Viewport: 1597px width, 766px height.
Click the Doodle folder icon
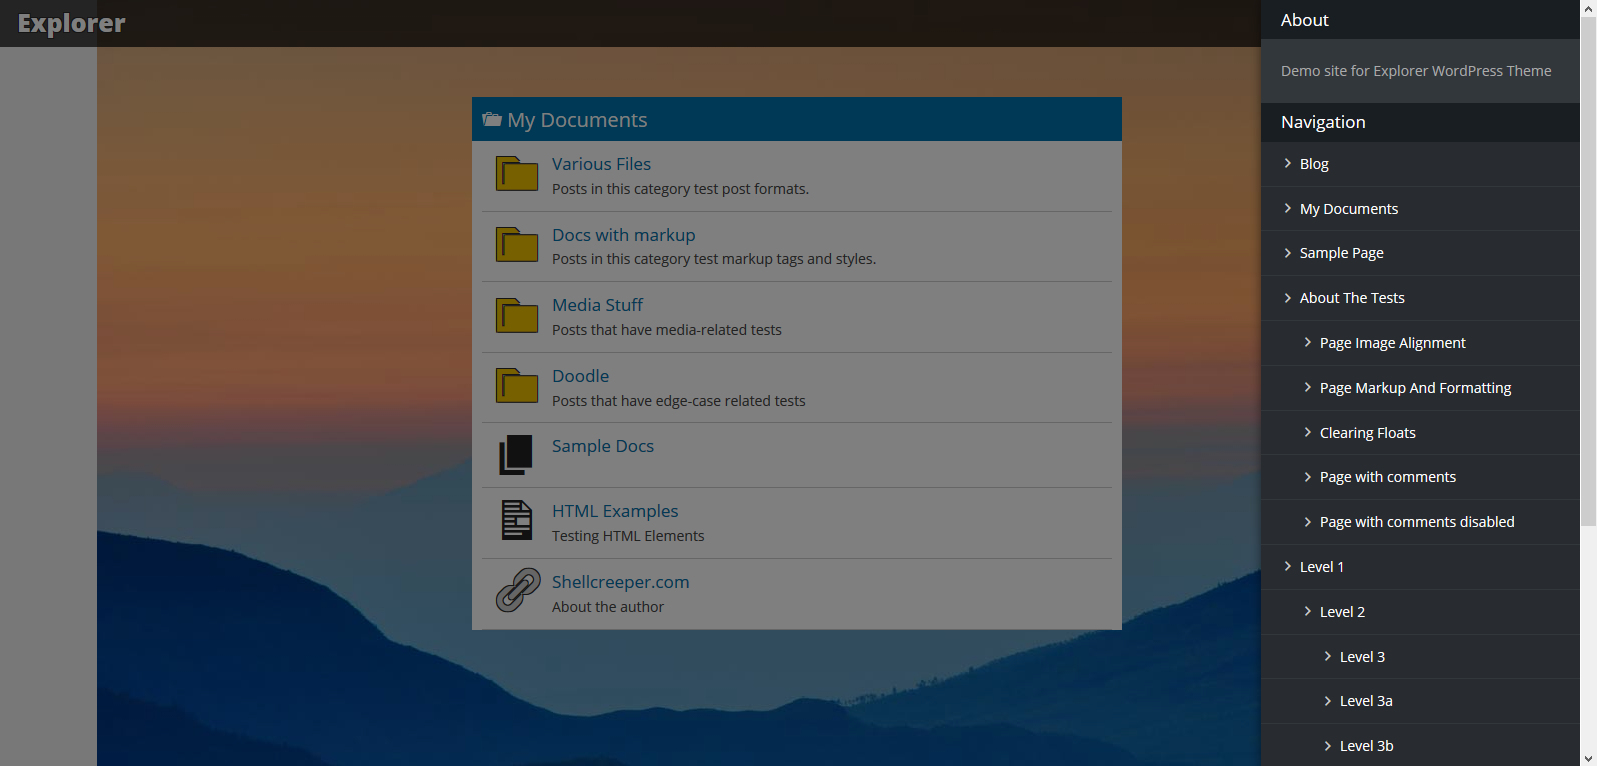pos(517,385)
